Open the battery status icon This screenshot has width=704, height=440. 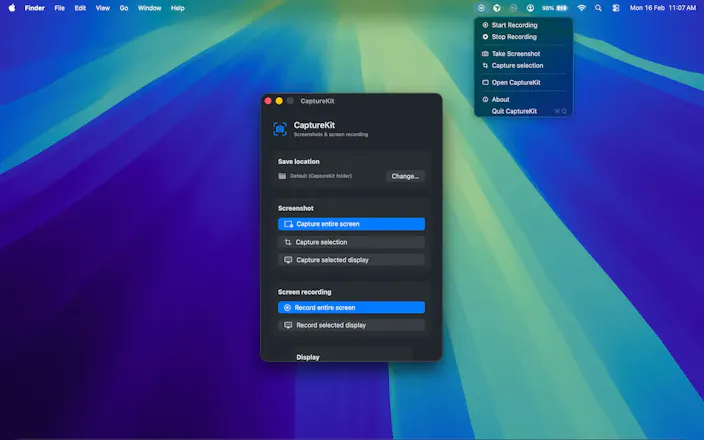tap(555, 8)
